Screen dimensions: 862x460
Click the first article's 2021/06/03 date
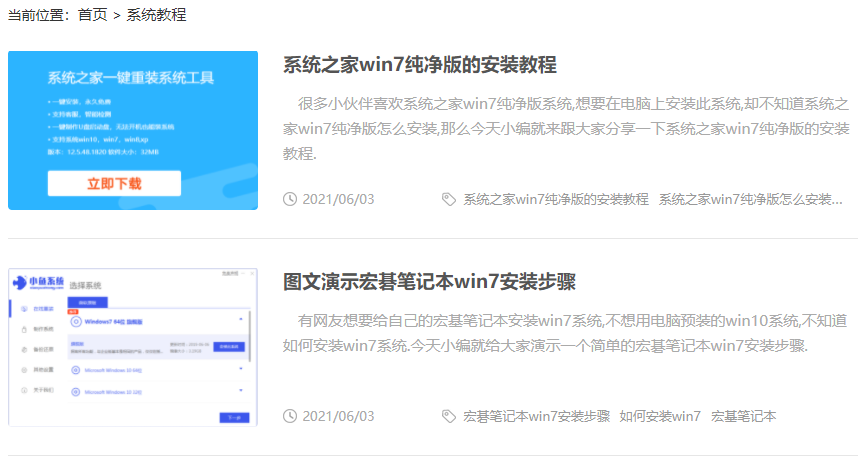pyautogui.click(x=338, y=199)
